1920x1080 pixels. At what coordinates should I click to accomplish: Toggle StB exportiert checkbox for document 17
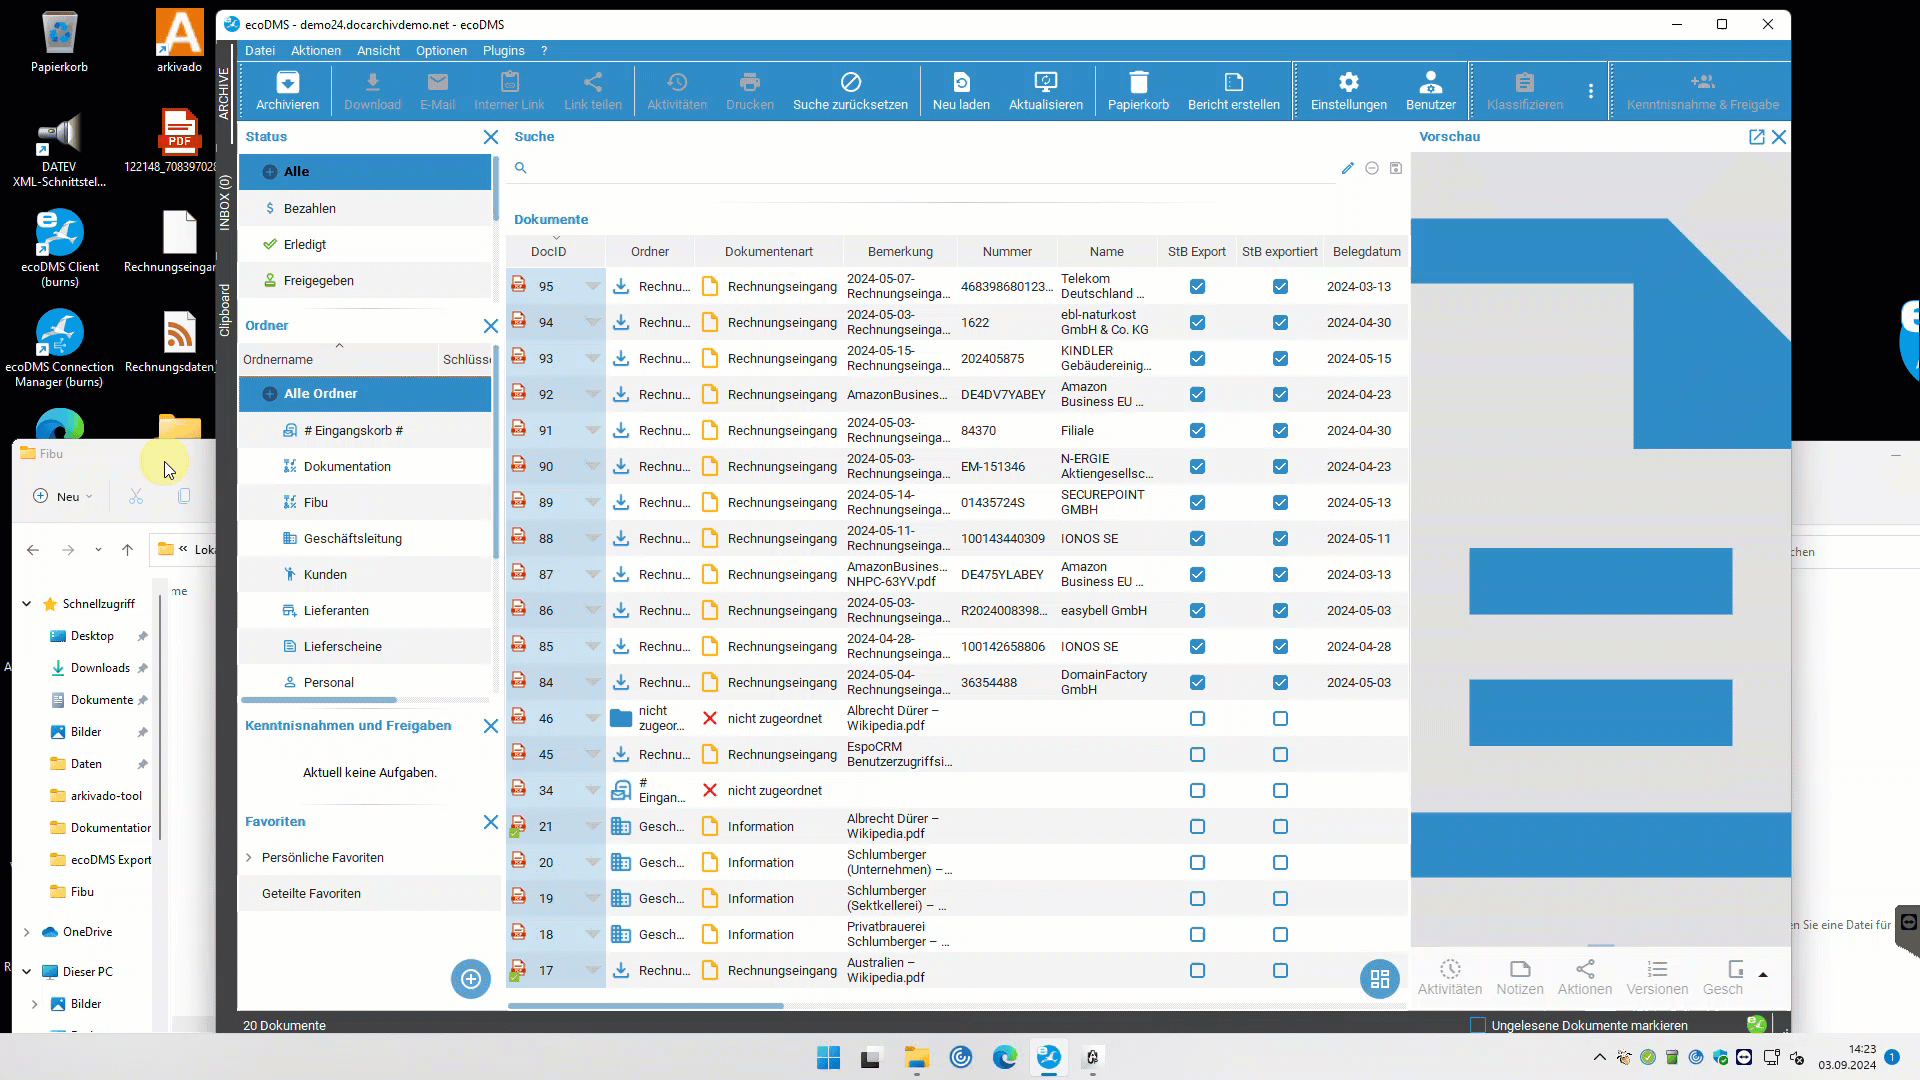coord(1280,971)
